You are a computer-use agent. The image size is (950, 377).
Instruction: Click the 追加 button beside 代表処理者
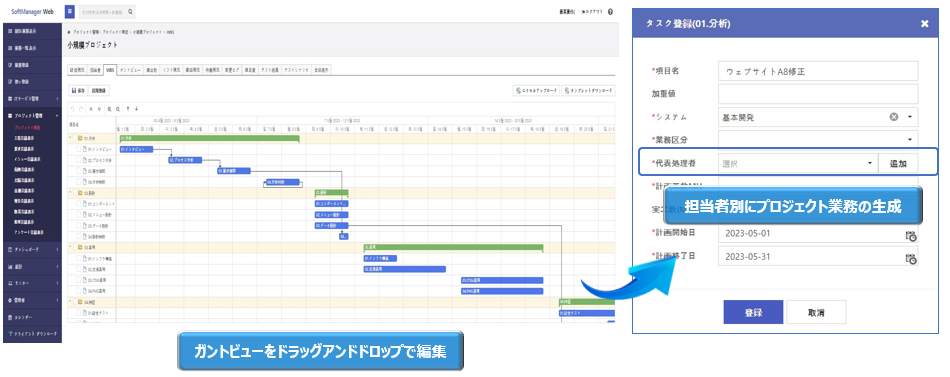tap(898, 164)
